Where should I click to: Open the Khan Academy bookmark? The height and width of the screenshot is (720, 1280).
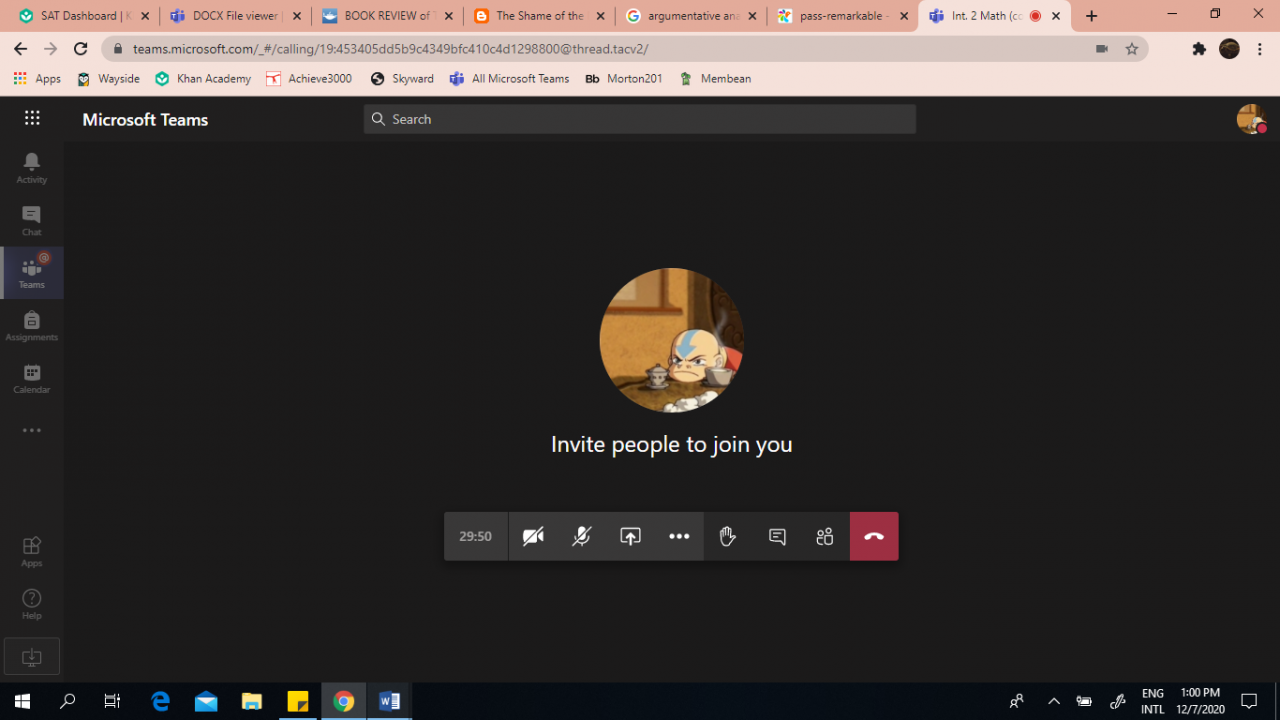(203, 79)
